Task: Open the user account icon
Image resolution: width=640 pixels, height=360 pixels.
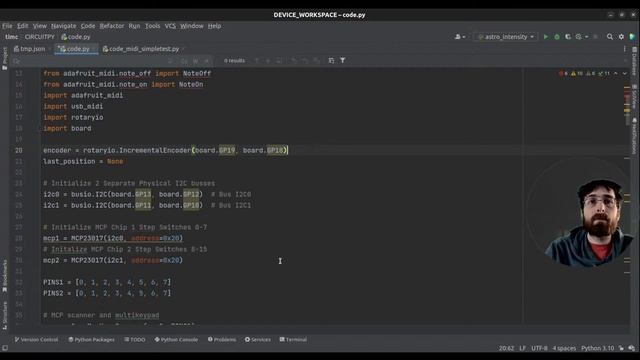Action: click(458, 37)
